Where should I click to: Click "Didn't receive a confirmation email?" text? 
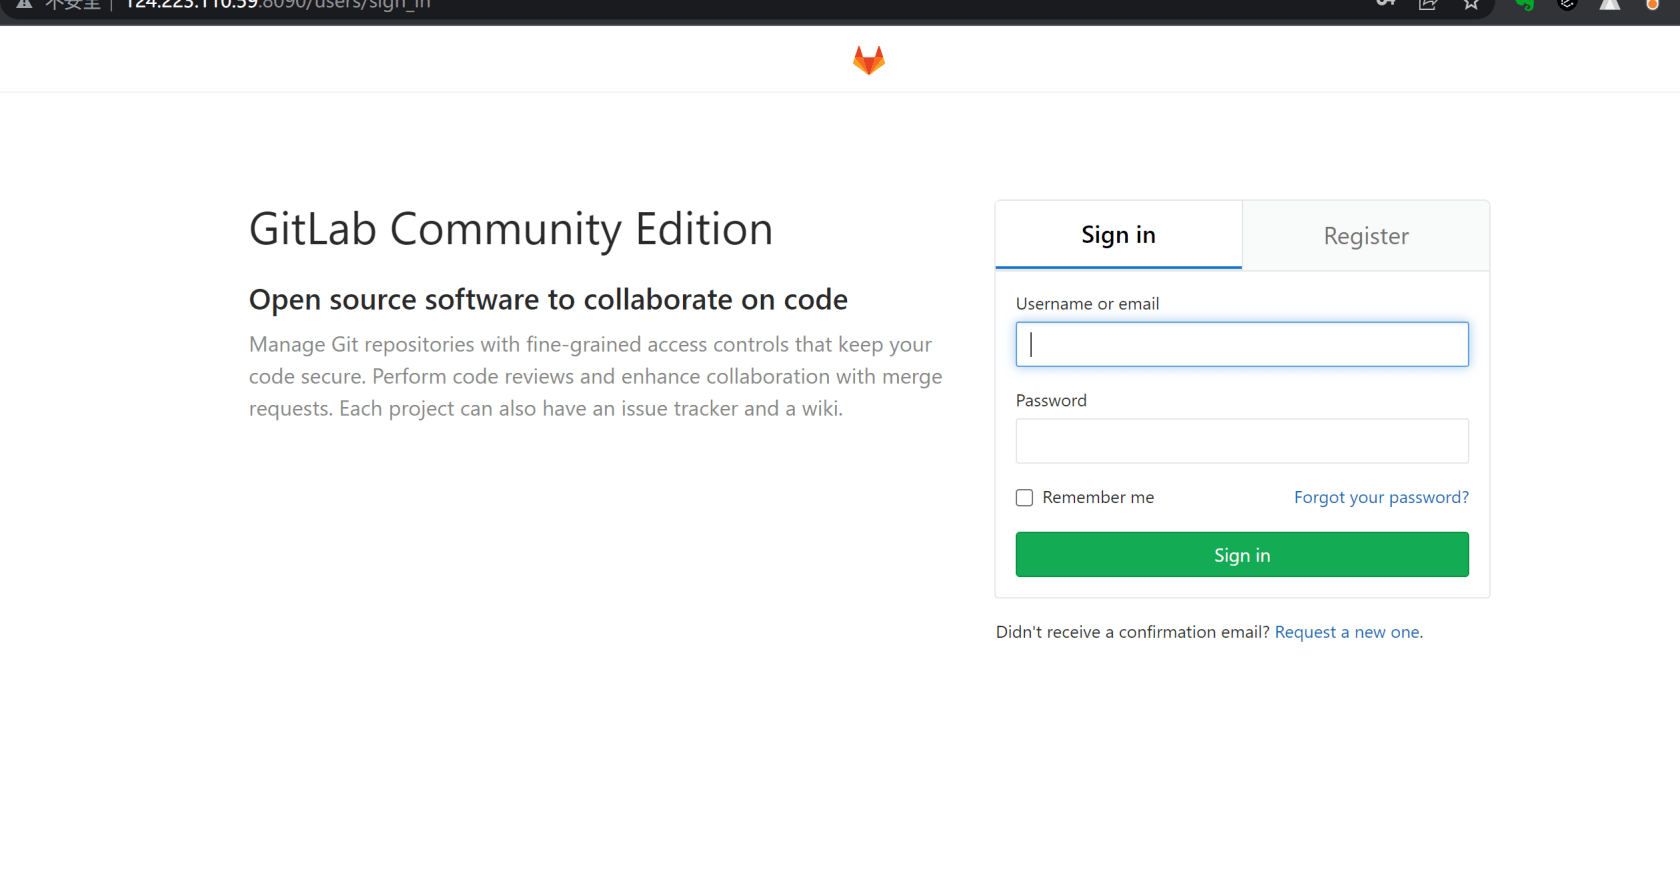[1132, 632]
